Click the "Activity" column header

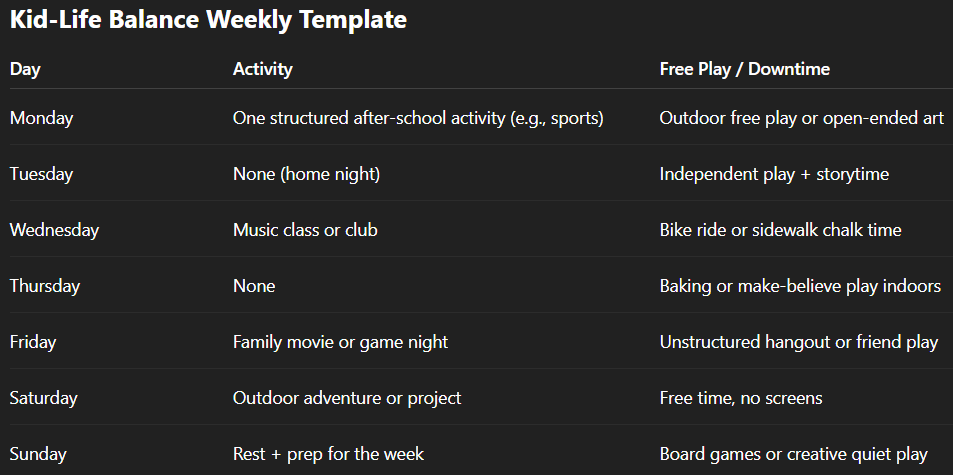pos(262,69)
